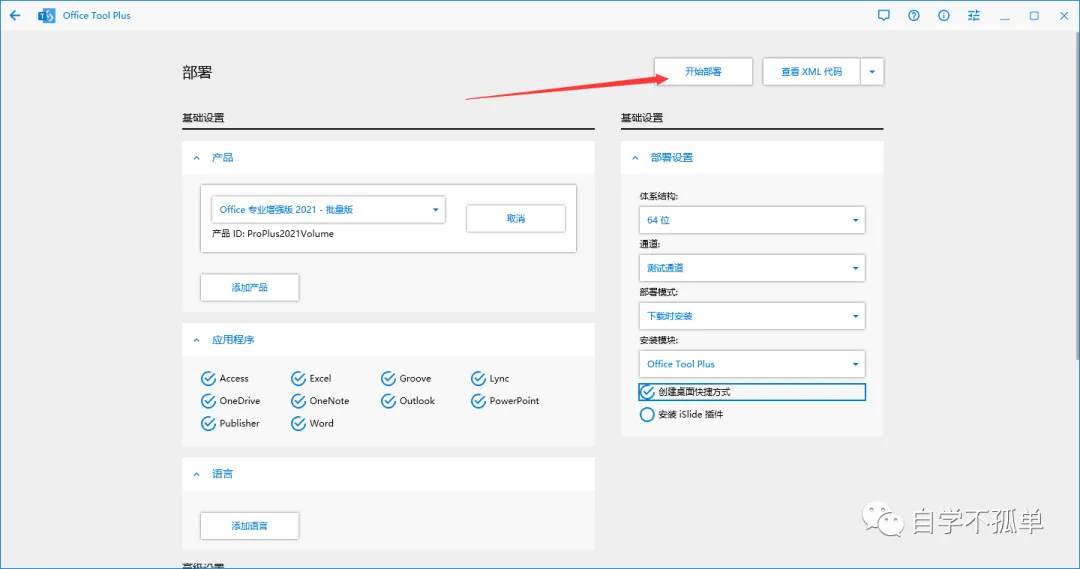Uncheck the OneDrive application

(208, 401)
